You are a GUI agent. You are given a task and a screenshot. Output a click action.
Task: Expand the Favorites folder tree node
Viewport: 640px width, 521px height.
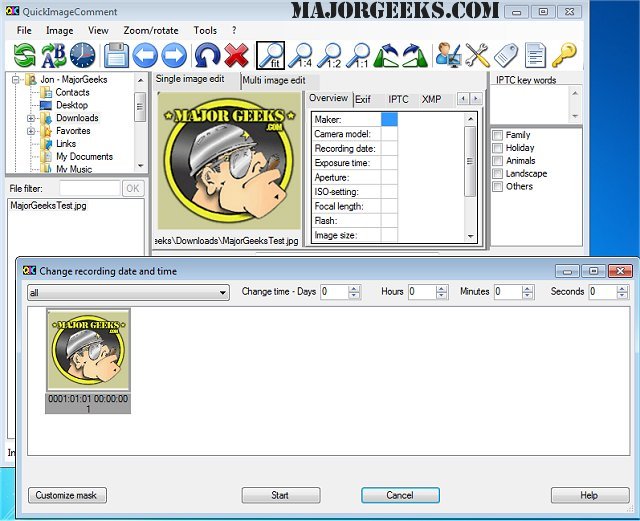pyautogui.click(x=31, y=131)
